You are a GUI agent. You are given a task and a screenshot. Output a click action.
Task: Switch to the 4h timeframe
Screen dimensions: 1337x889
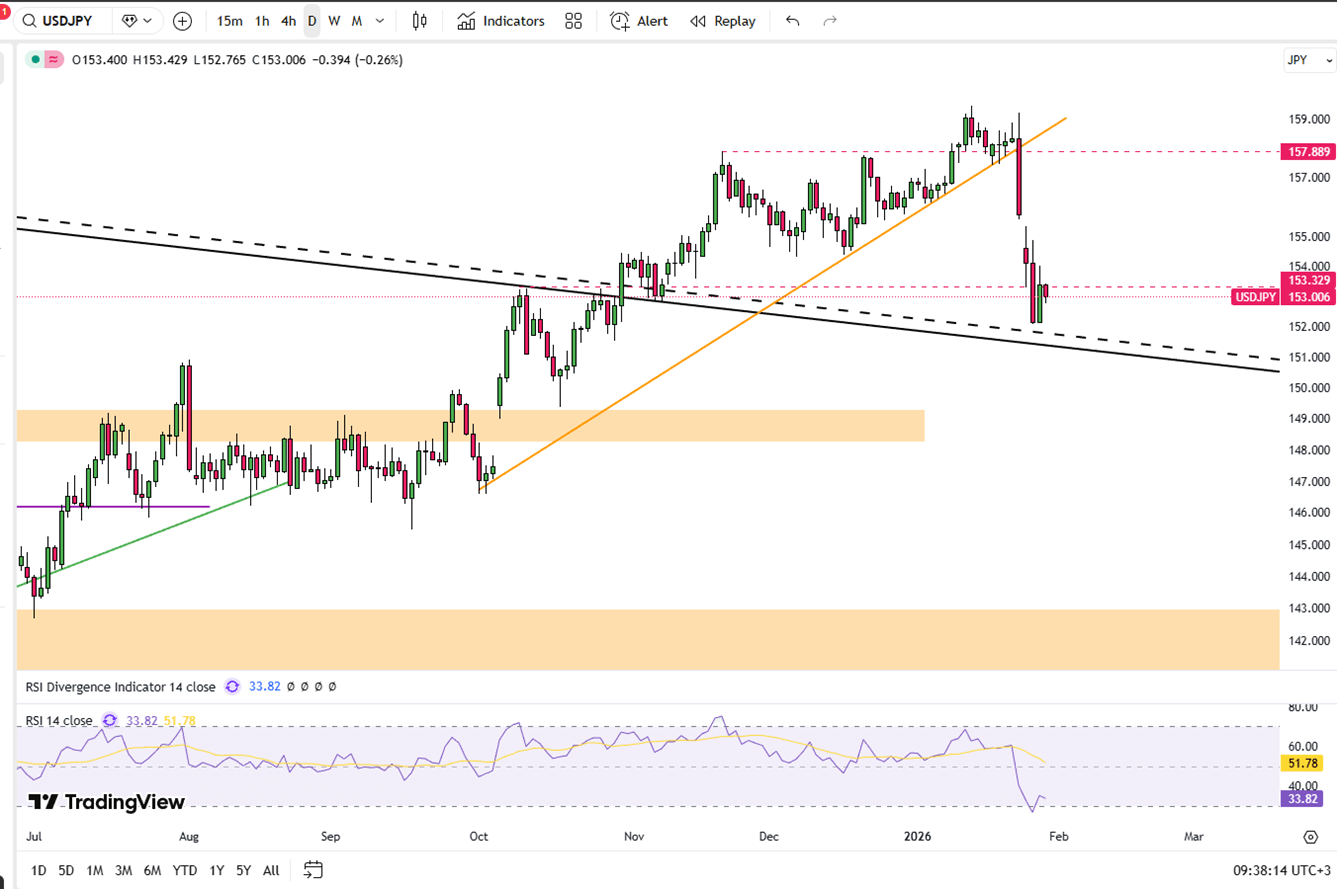click(x=288, y=21)
